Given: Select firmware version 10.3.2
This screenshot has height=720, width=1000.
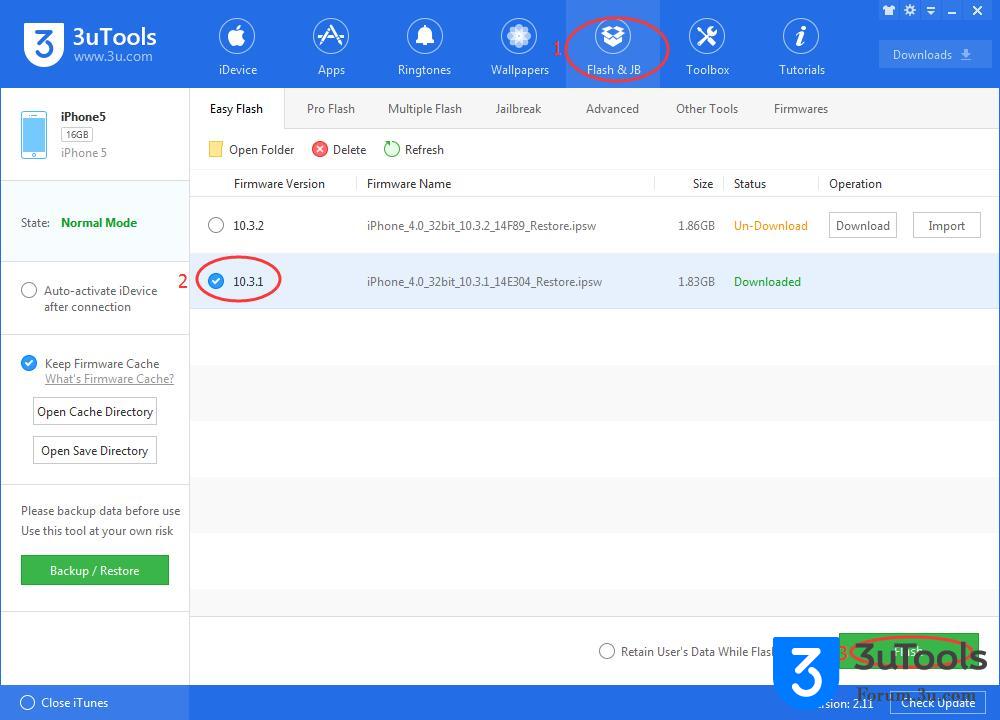Looking at the screenshot, I should pos(216,225).
